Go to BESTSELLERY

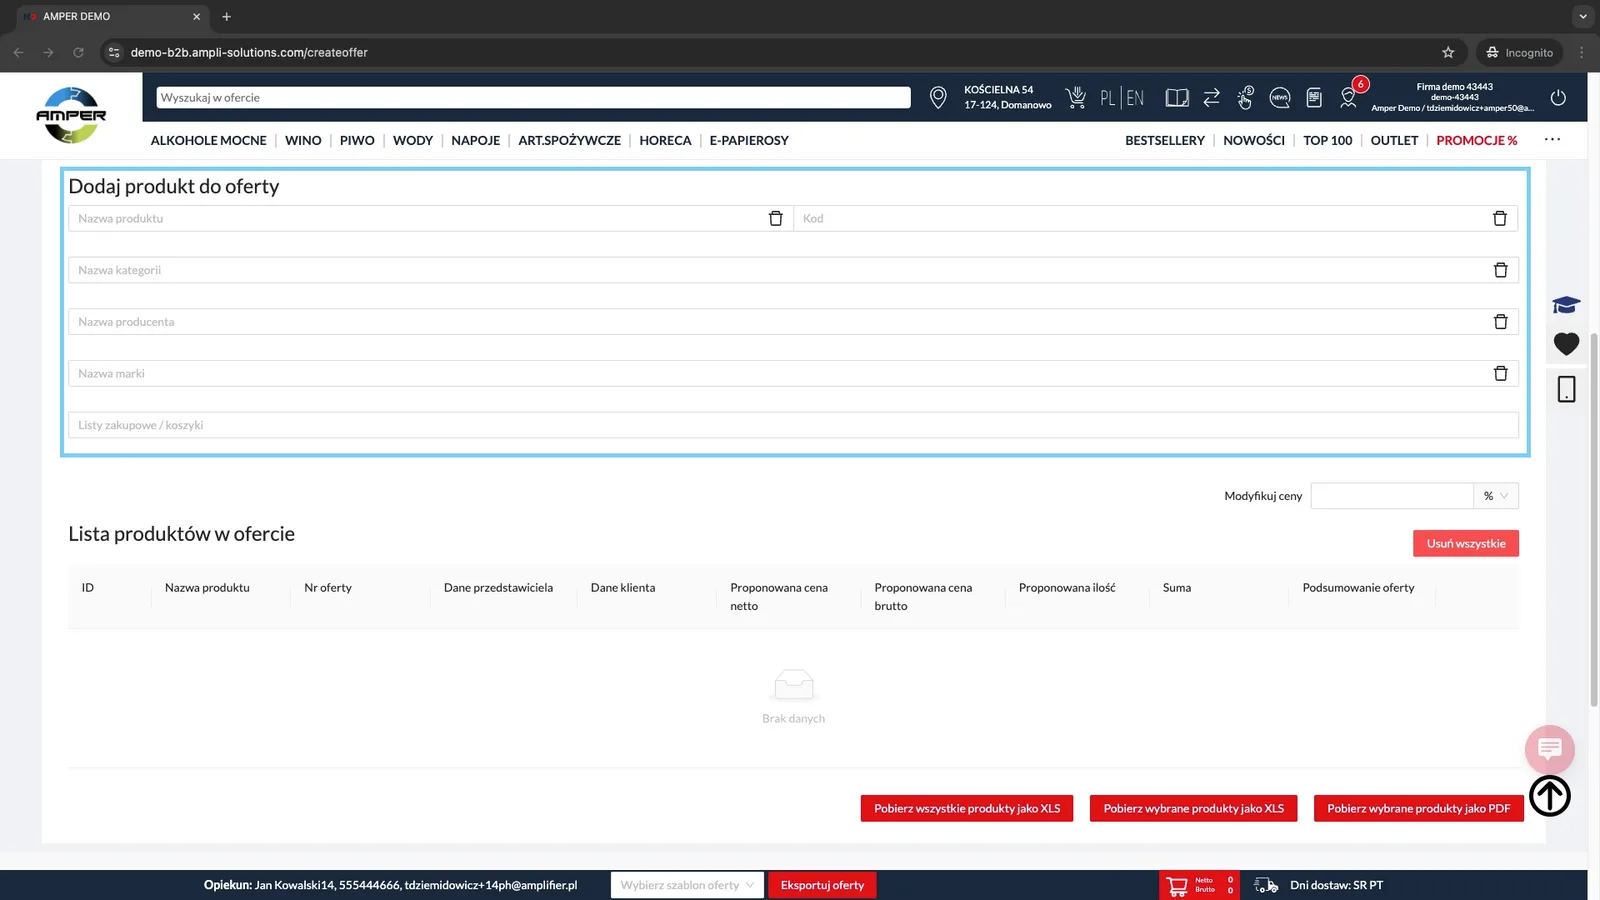1165,140
